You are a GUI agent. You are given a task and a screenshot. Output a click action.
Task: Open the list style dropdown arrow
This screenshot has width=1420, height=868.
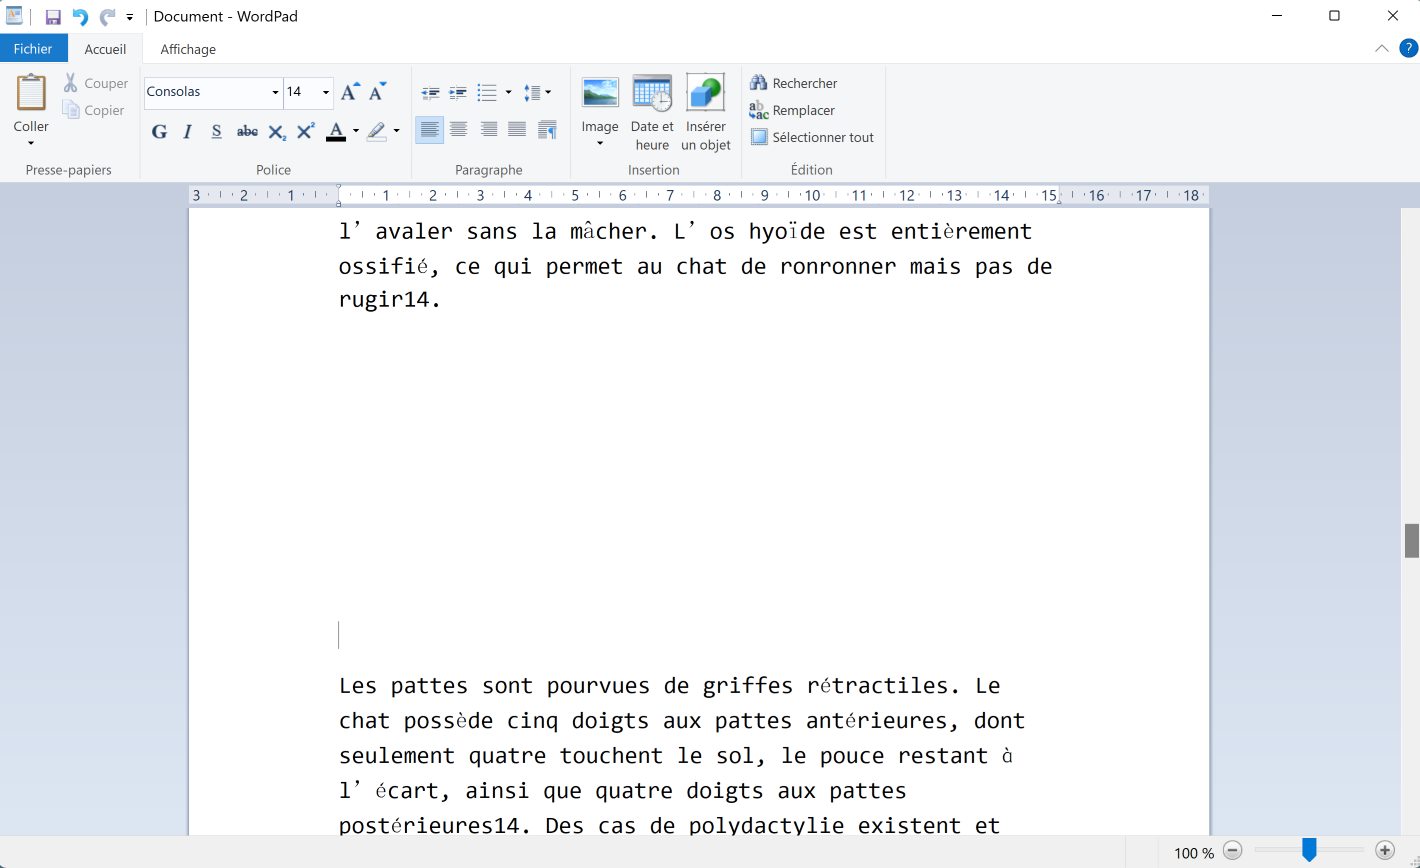pyautogui.click(x=508, y=93)
